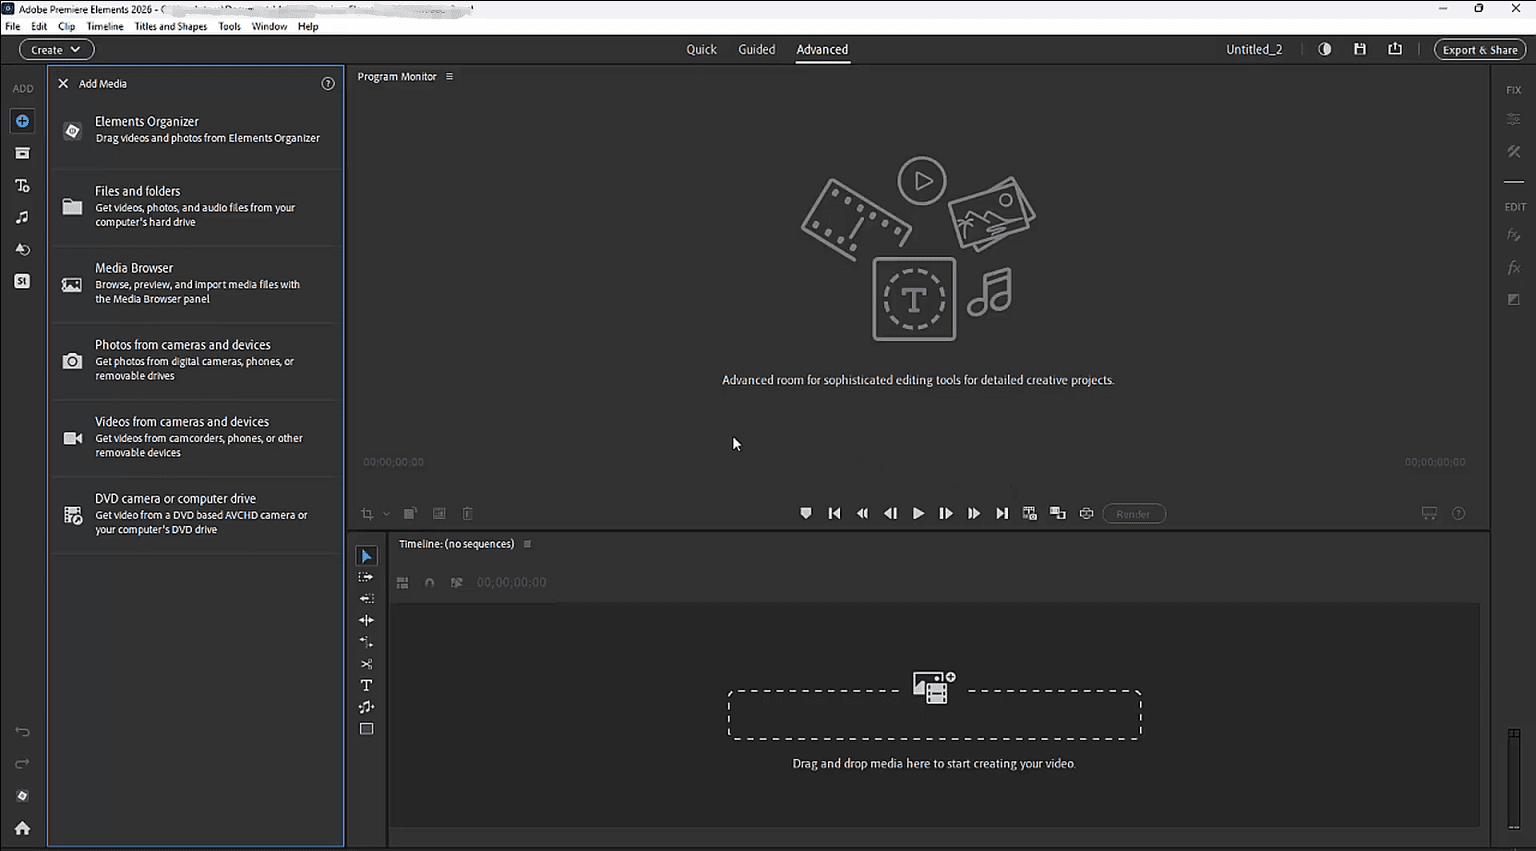Select the Track Select Forward tool
1536x851 pixels.
[x=366, y=577]
